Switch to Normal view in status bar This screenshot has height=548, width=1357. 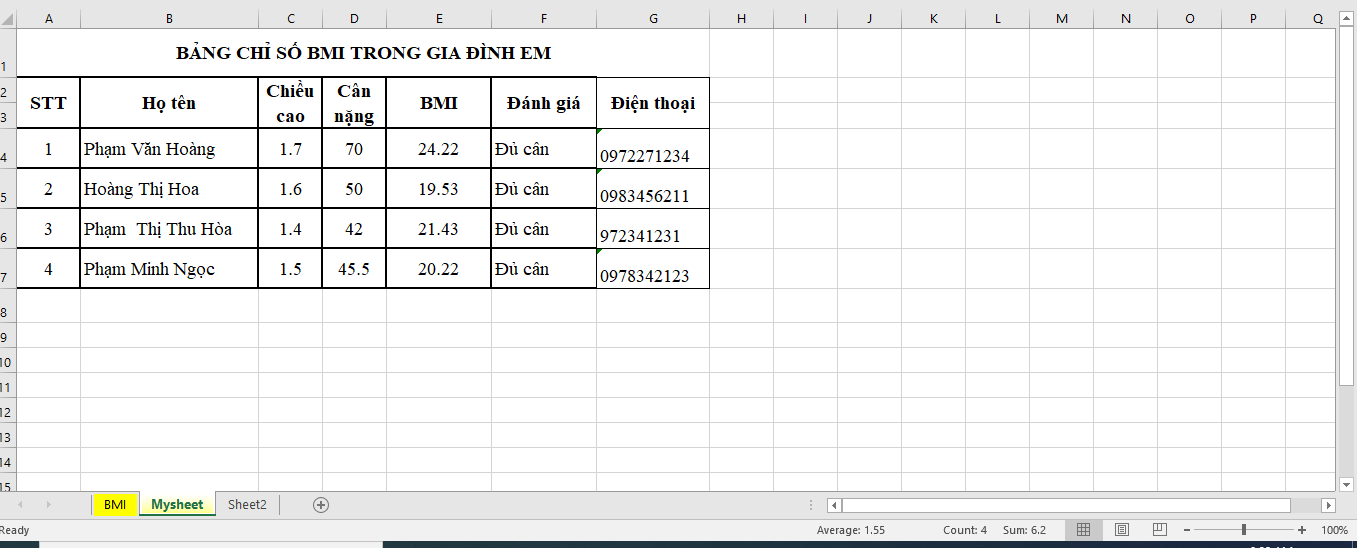(x=1084, y=529)
